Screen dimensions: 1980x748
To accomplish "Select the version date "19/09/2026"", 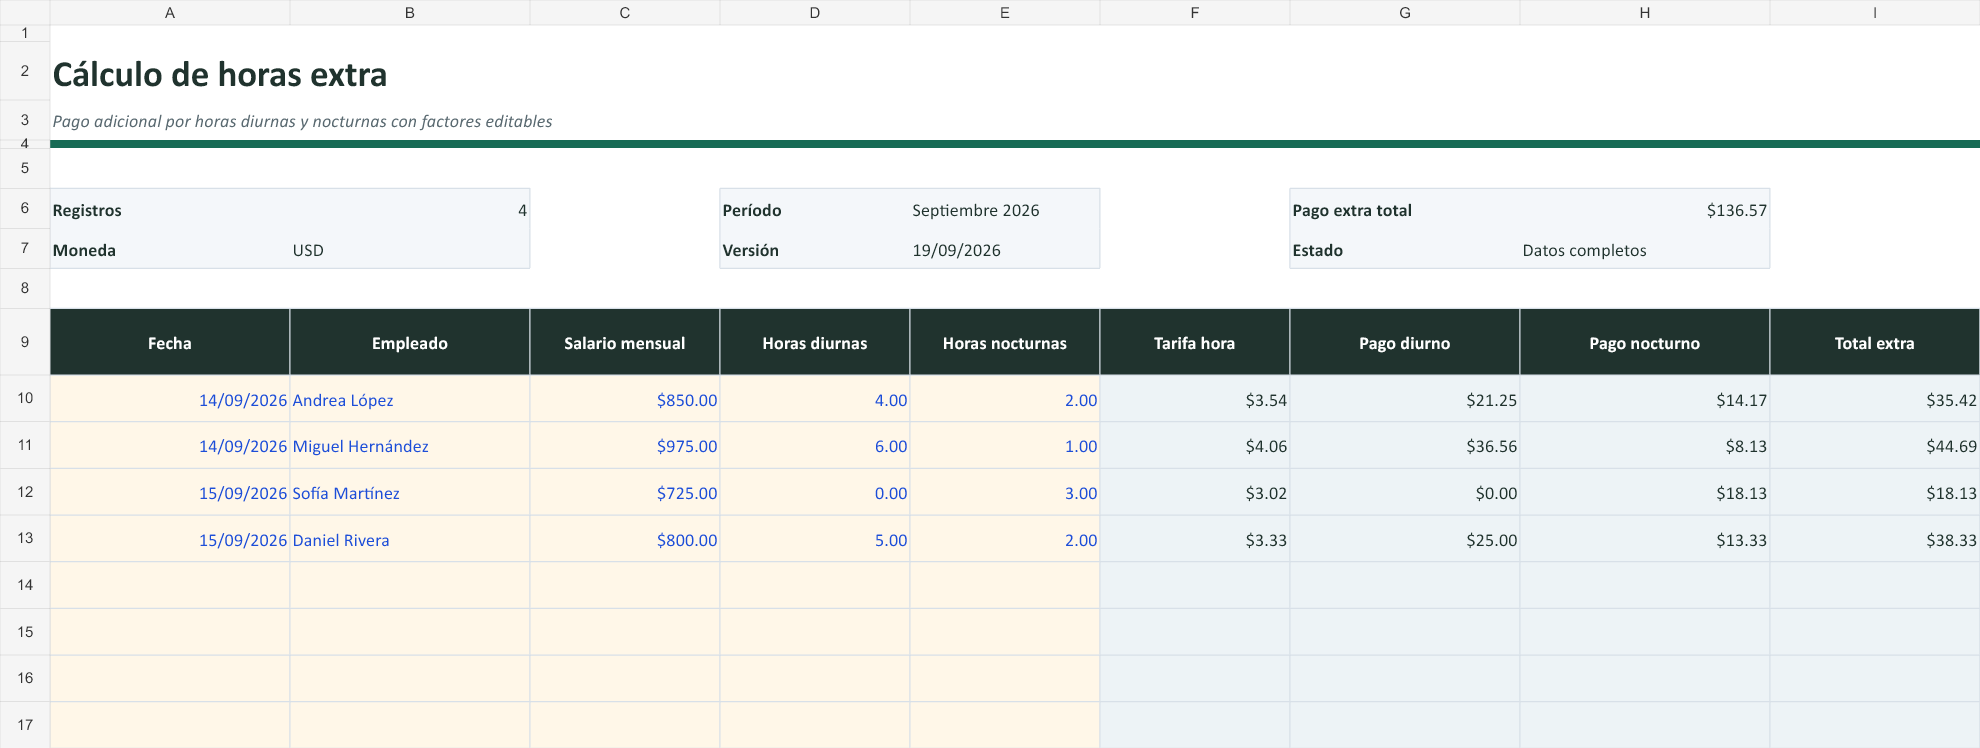I will [x=1005, y=250].
